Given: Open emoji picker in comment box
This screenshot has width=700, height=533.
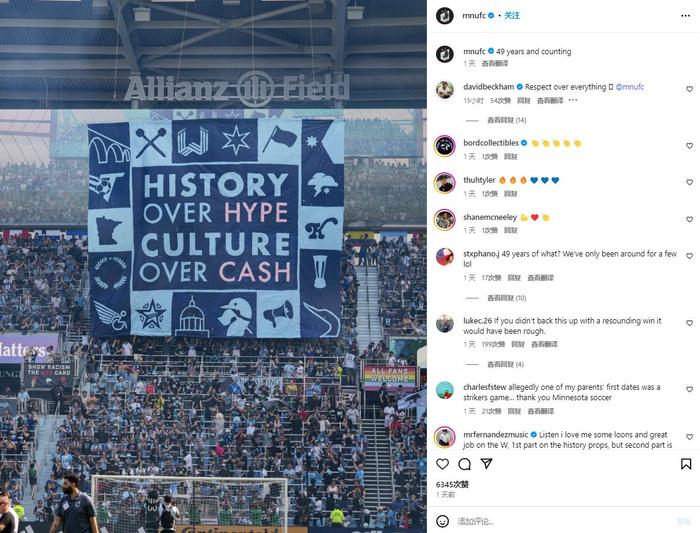Looking at the screenshot, I should click(x=442, y=521).
